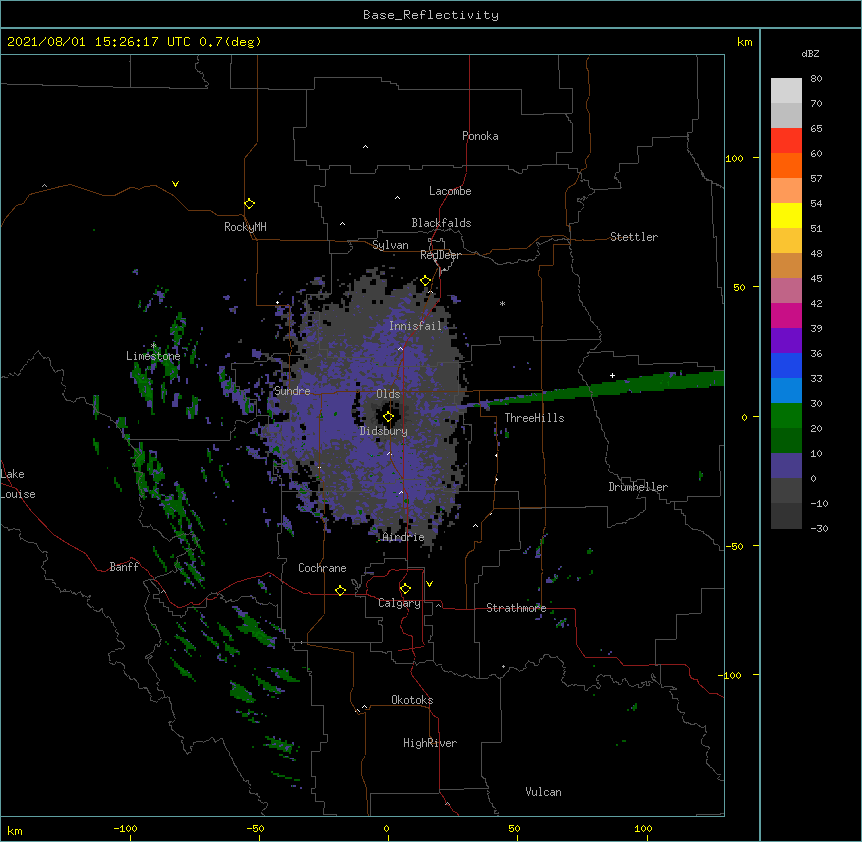862x842 pixels.
Task: Click the Lacombe city label
Action: 450,191
